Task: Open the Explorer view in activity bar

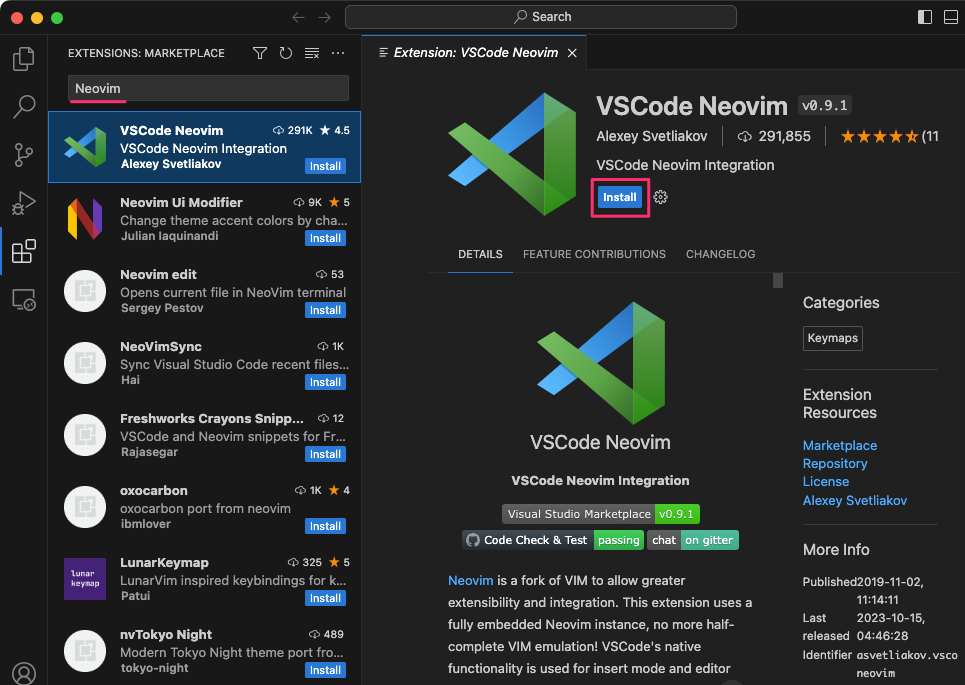Action: tap(23, 58)
